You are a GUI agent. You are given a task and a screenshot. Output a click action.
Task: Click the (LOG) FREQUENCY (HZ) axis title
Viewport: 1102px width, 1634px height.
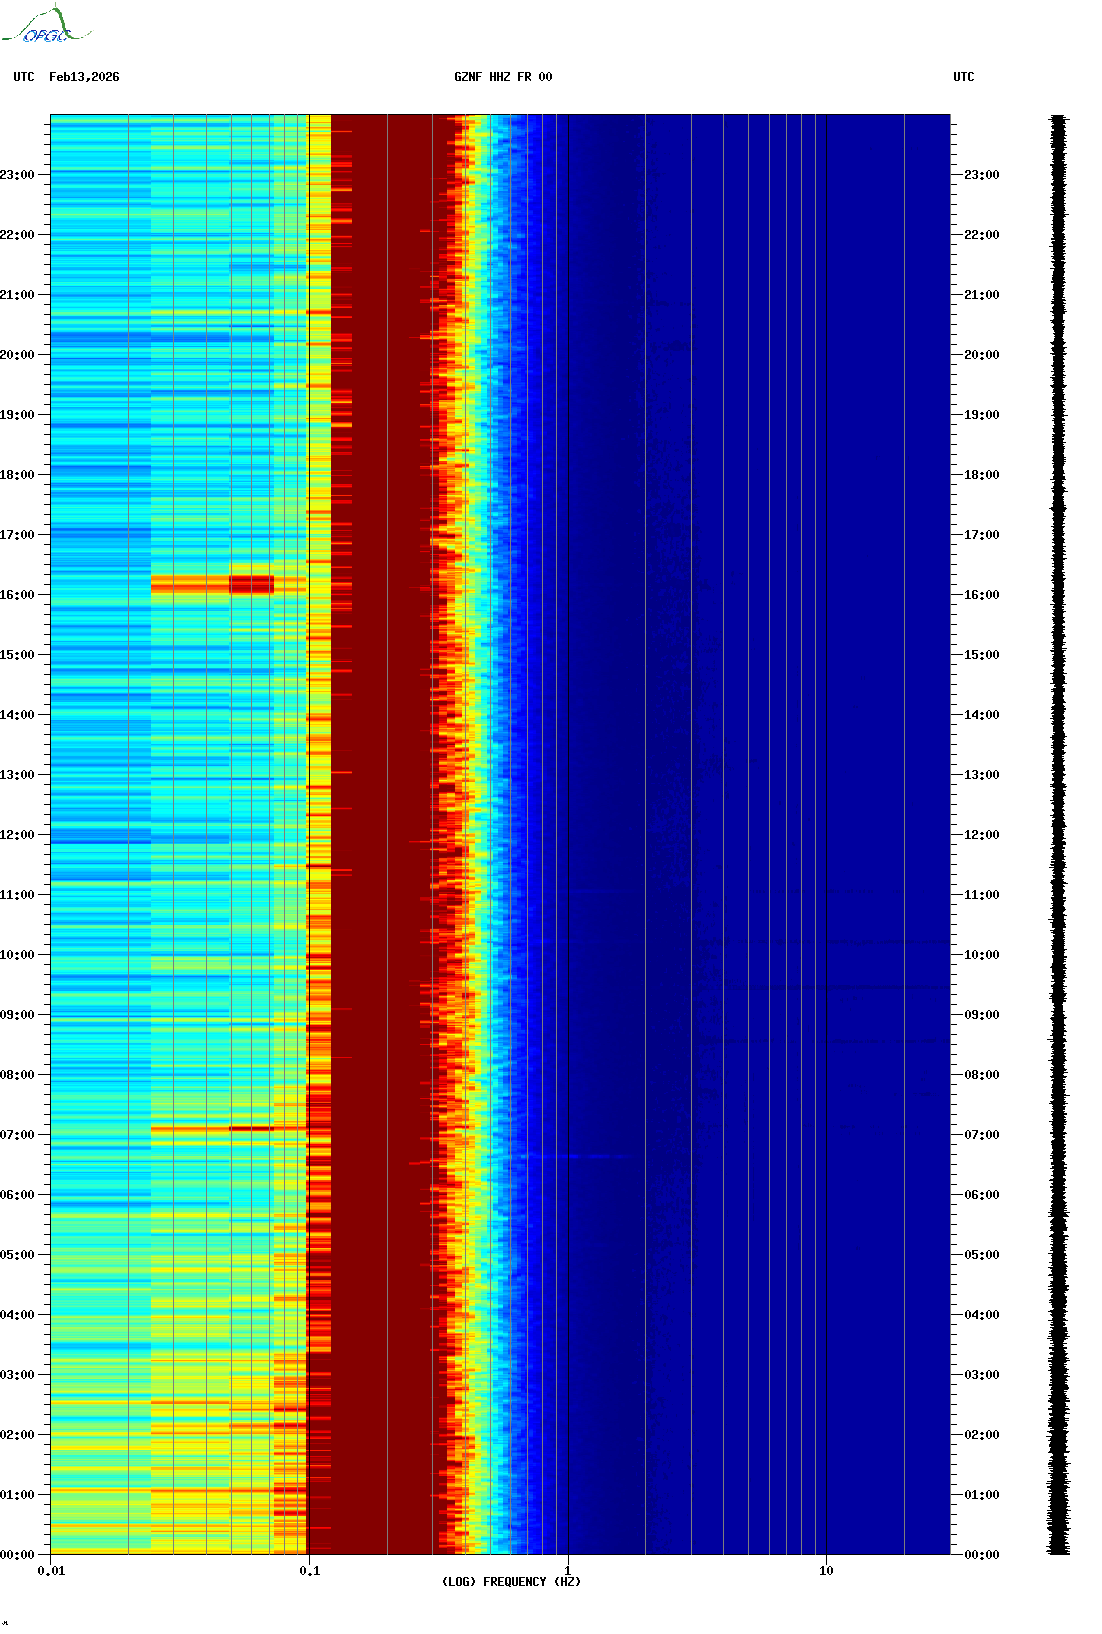(x=511, y=1582)
